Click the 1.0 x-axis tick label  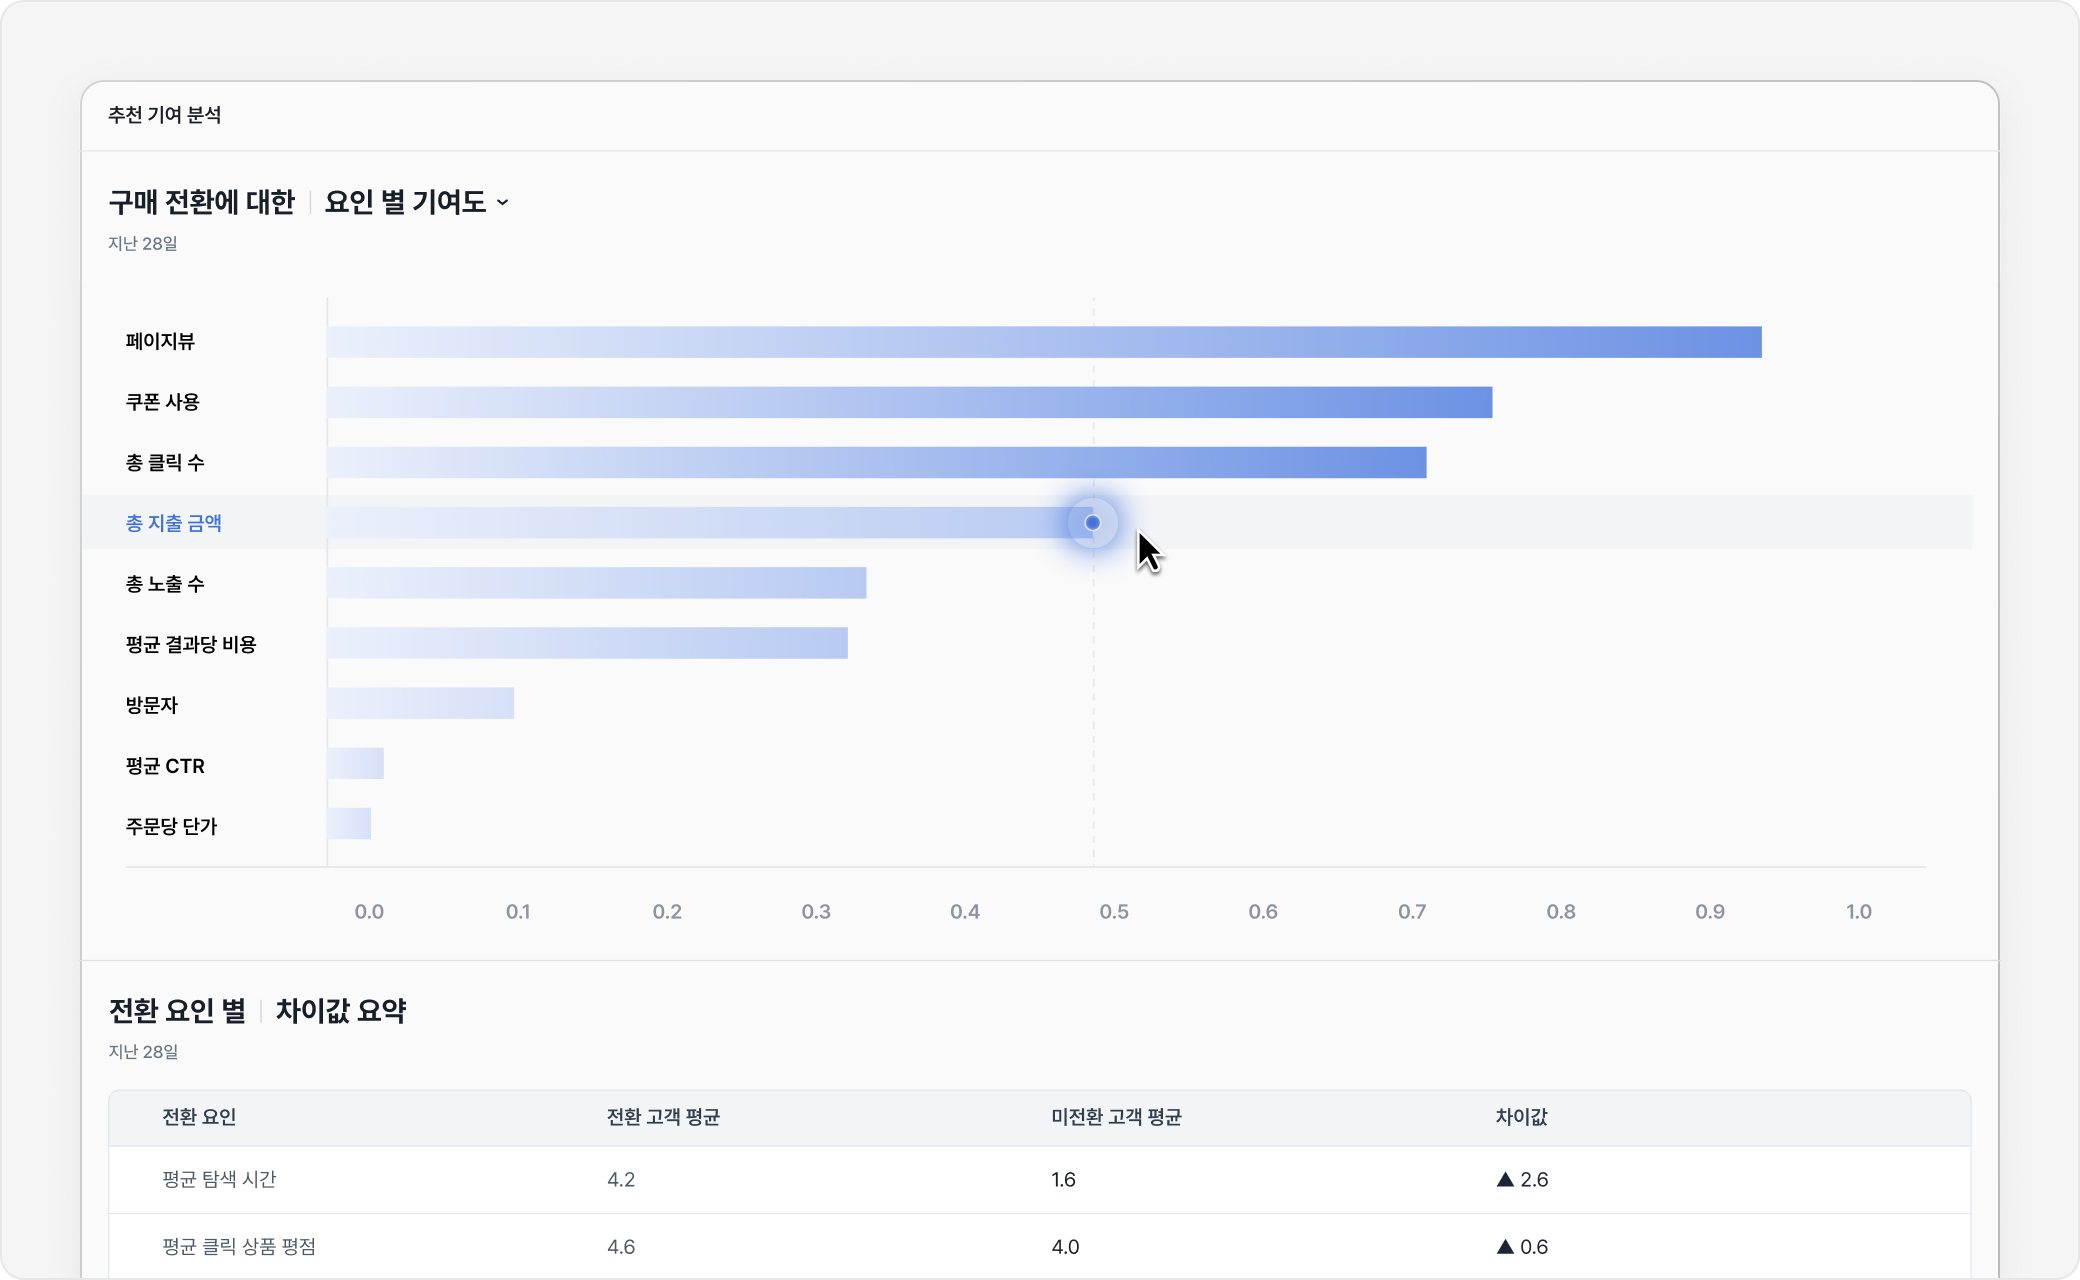tap(1859, 912)
